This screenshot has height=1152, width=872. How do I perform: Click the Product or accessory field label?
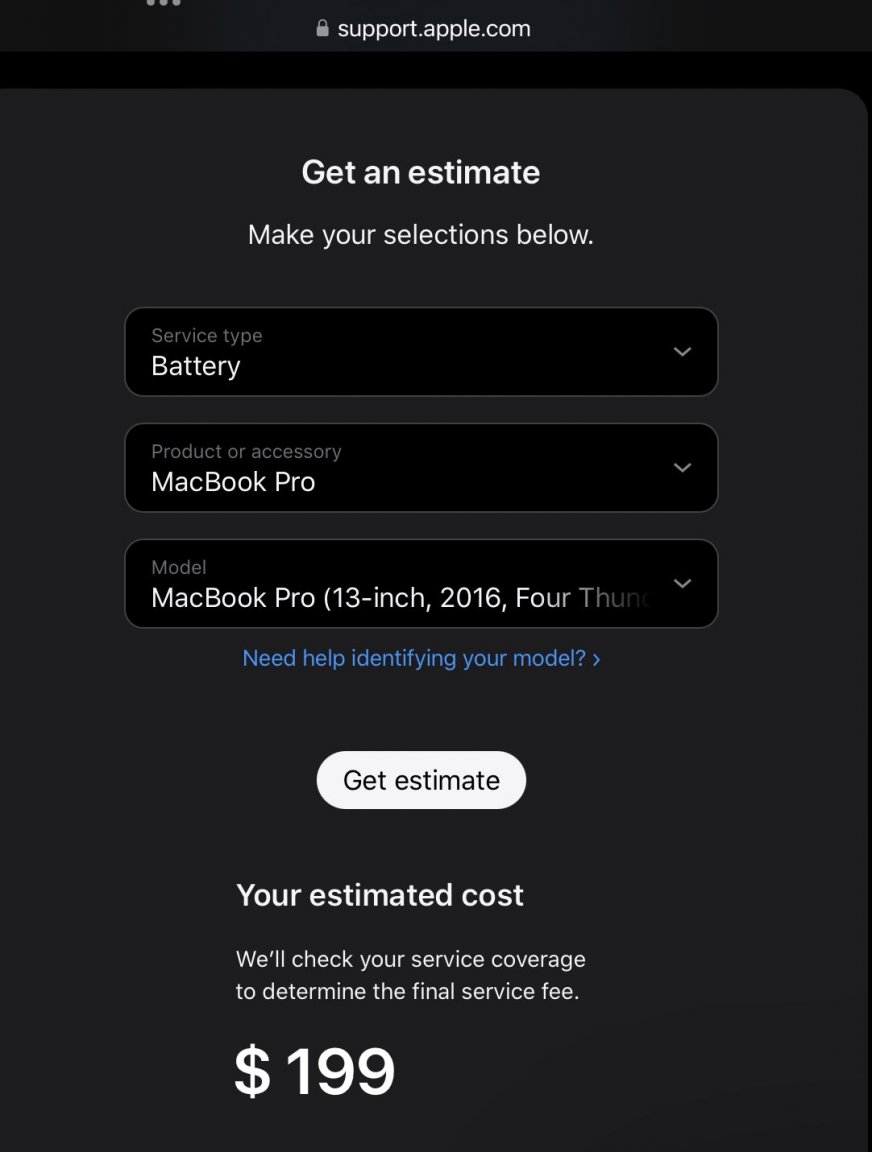246,452
